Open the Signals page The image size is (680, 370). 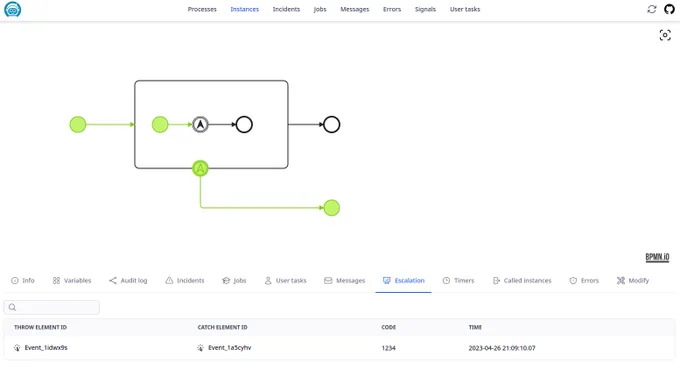[x=425, y=9]
